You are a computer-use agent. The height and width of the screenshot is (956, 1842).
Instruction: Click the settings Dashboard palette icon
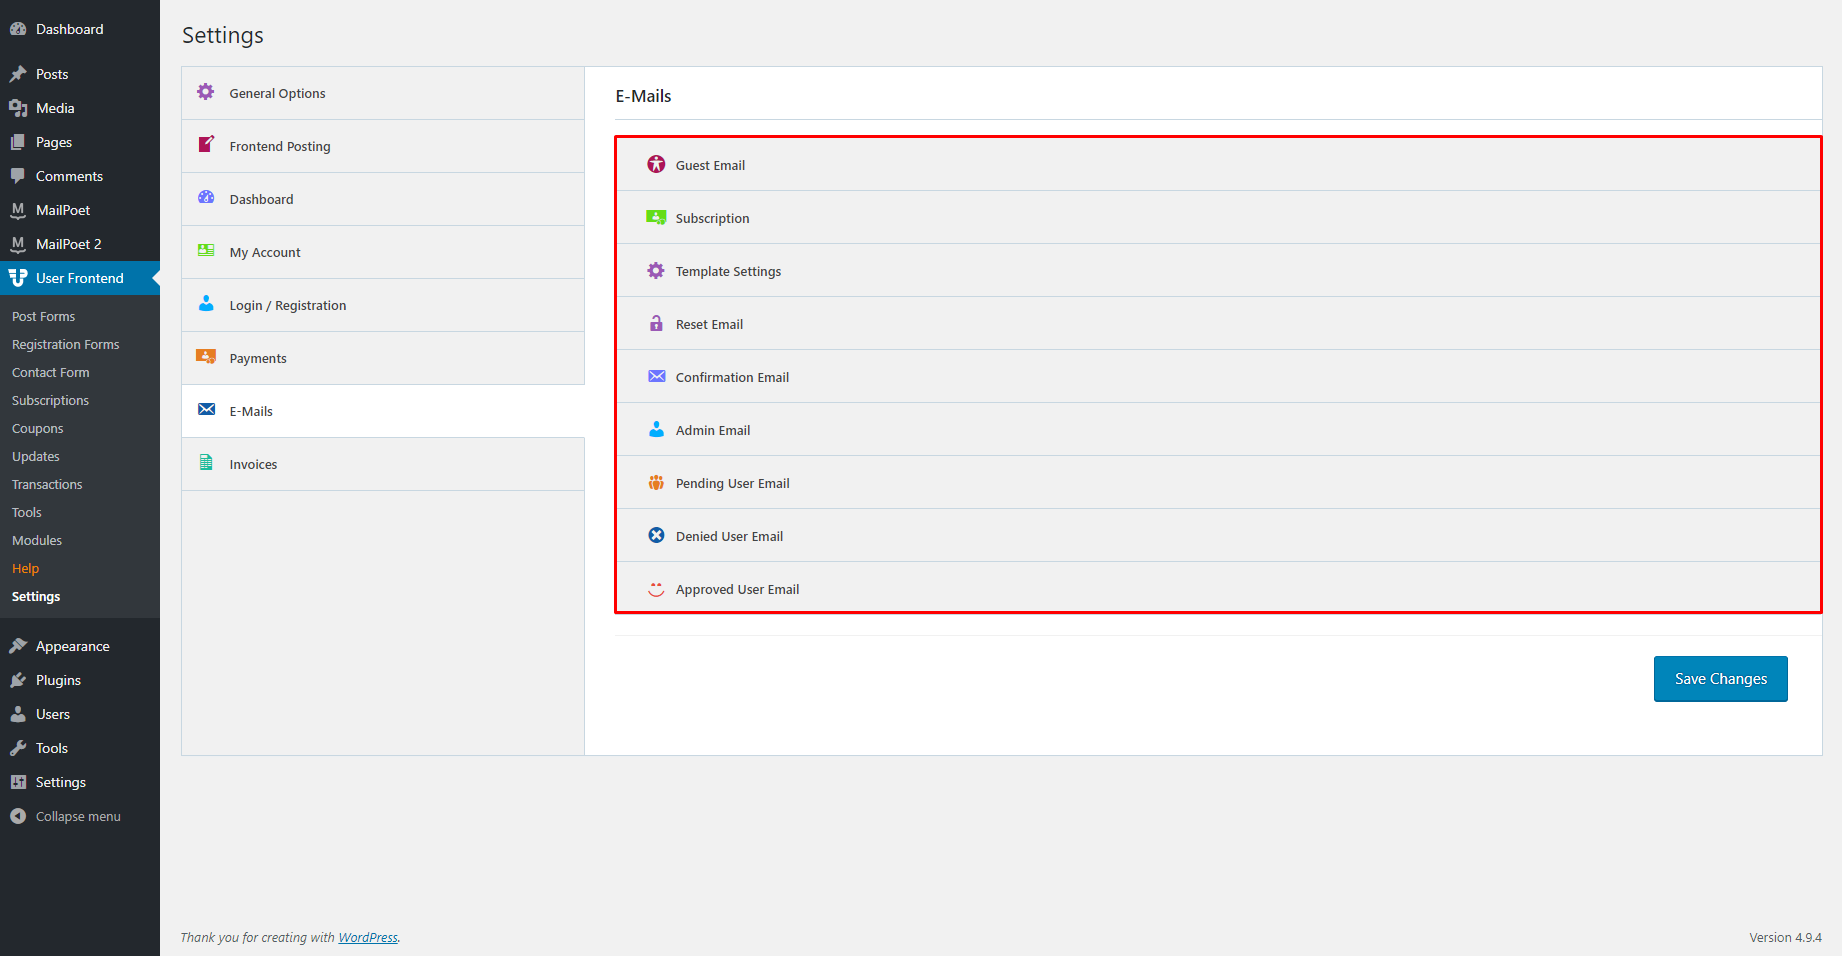206,197
